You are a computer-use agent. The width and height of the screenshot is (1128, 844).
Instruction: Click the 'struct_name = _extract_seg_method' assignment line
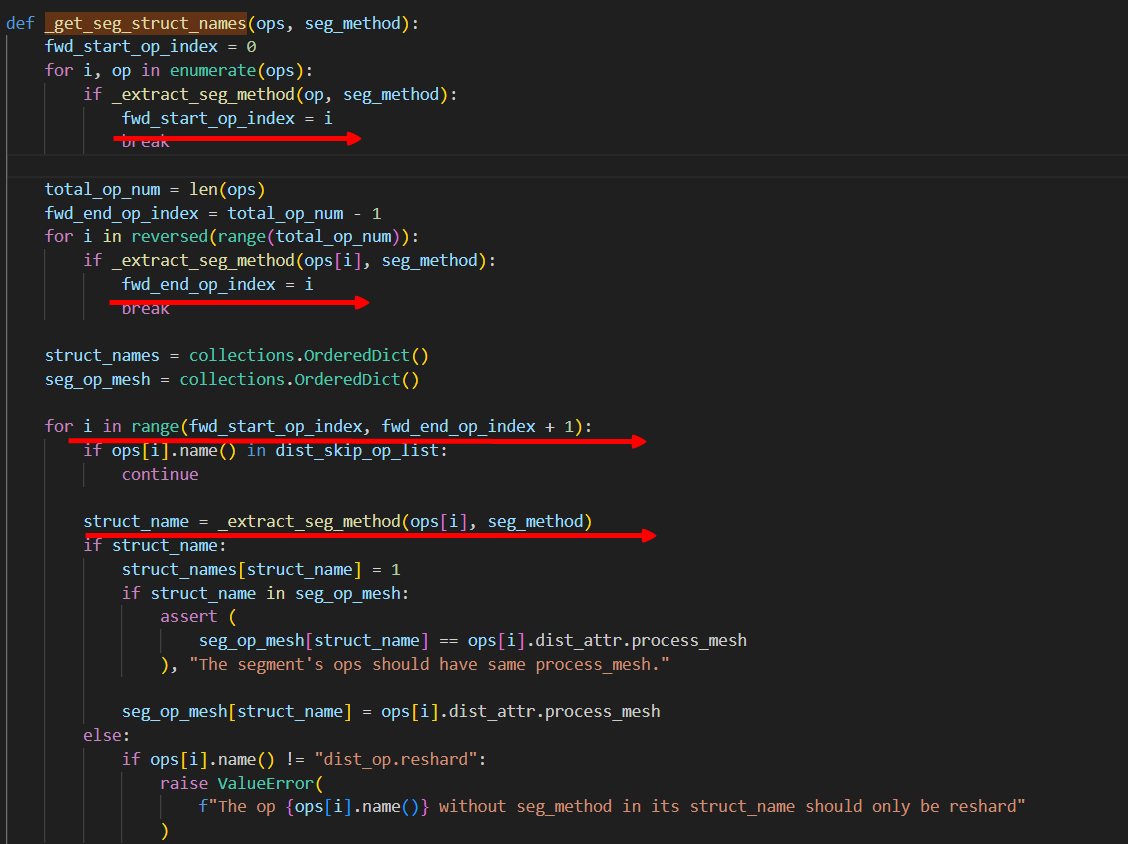pyautogui.click(x=337, y=521)
